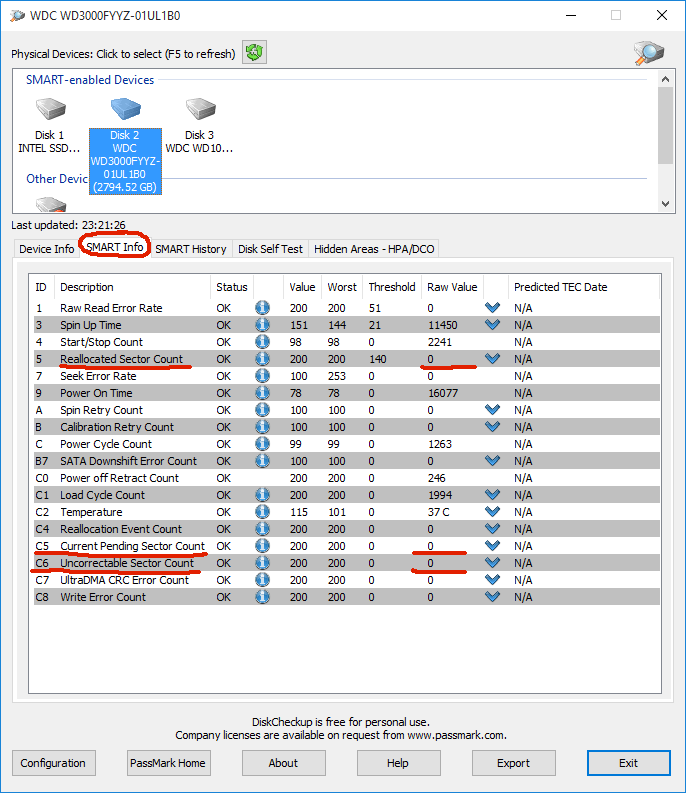This screenshot has height=793, width=686.
Task: Open Help
Action: (398, 763)
